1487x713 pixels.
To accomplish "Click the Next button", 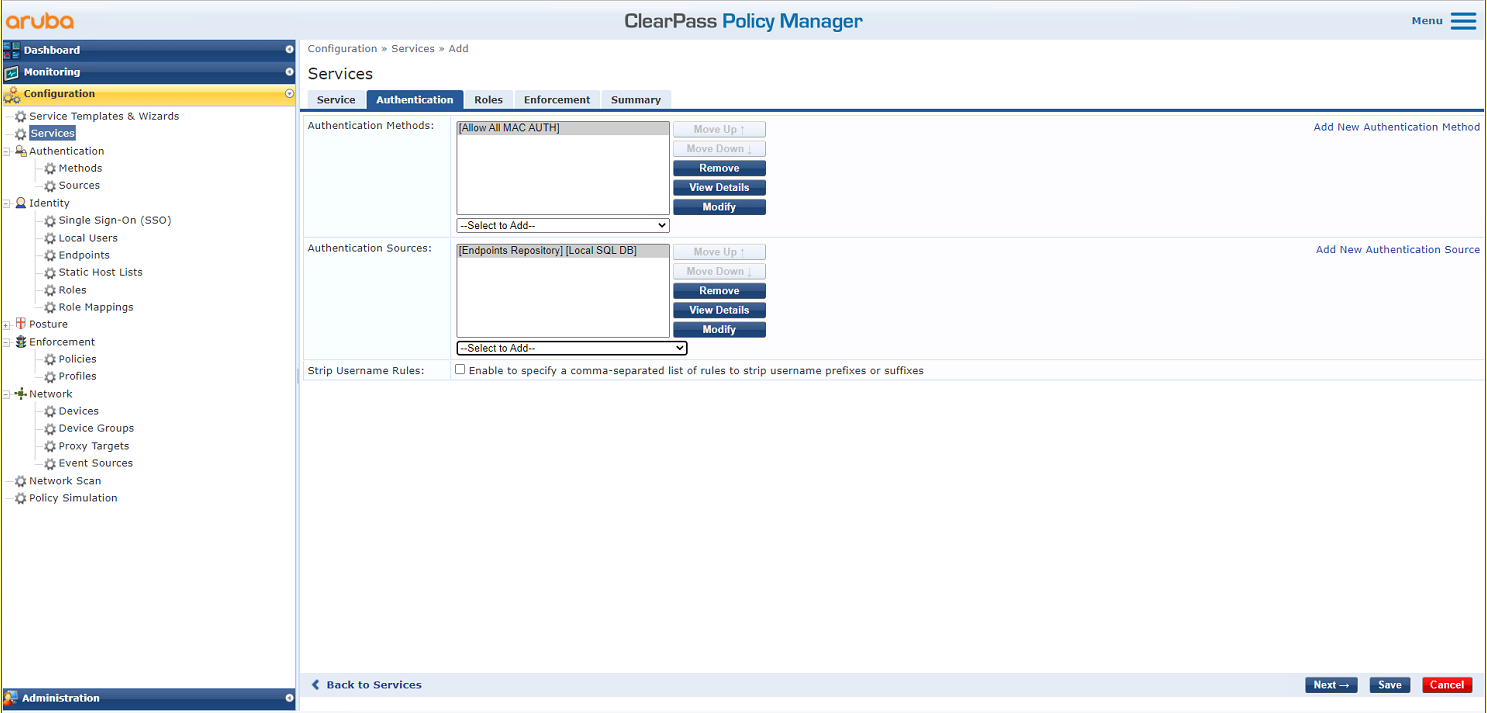I will click(1331, 685).
